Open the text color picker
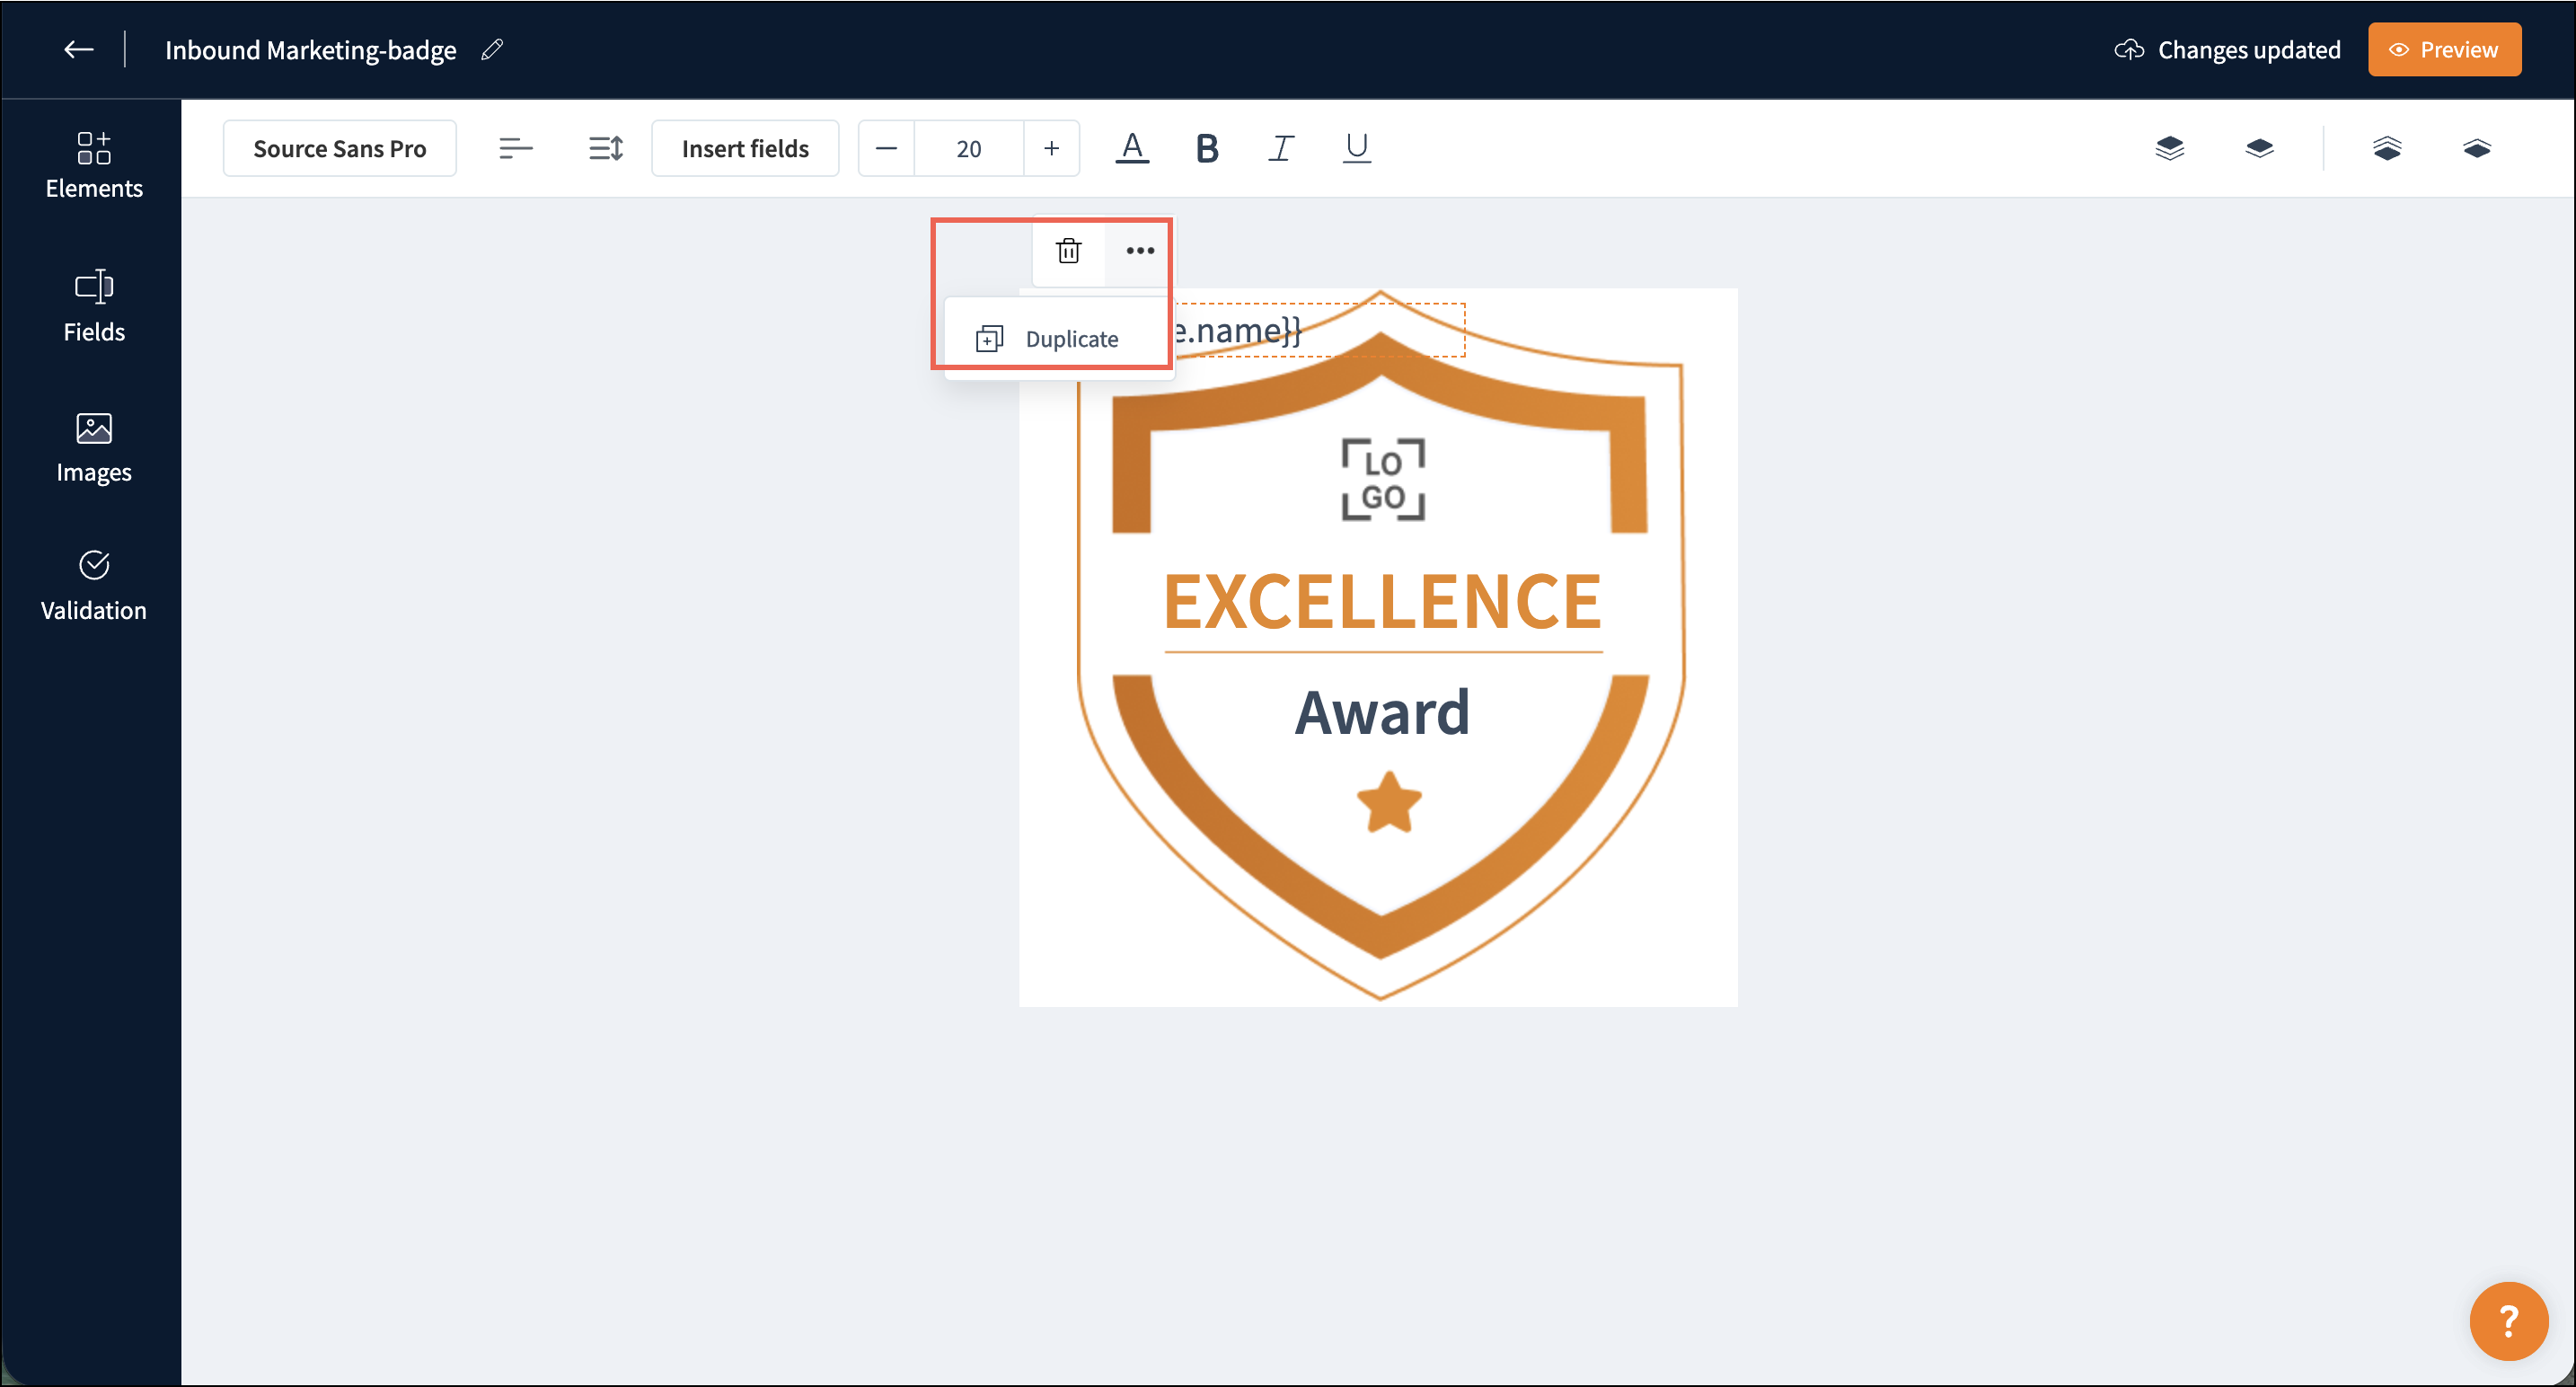The width and height of the screenshot is (2576, 1387). [x=1131, y=148]
